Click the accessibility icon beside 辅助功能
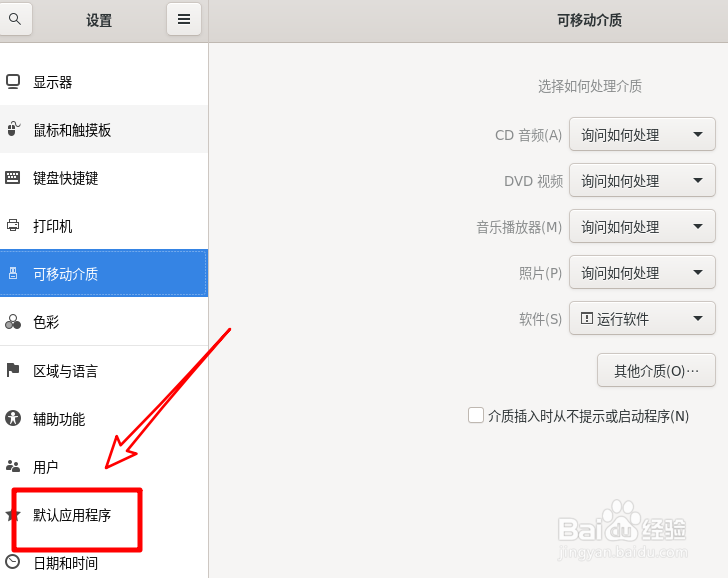The image size is (728, 578). pyautogui.click(x=13, y=418)
